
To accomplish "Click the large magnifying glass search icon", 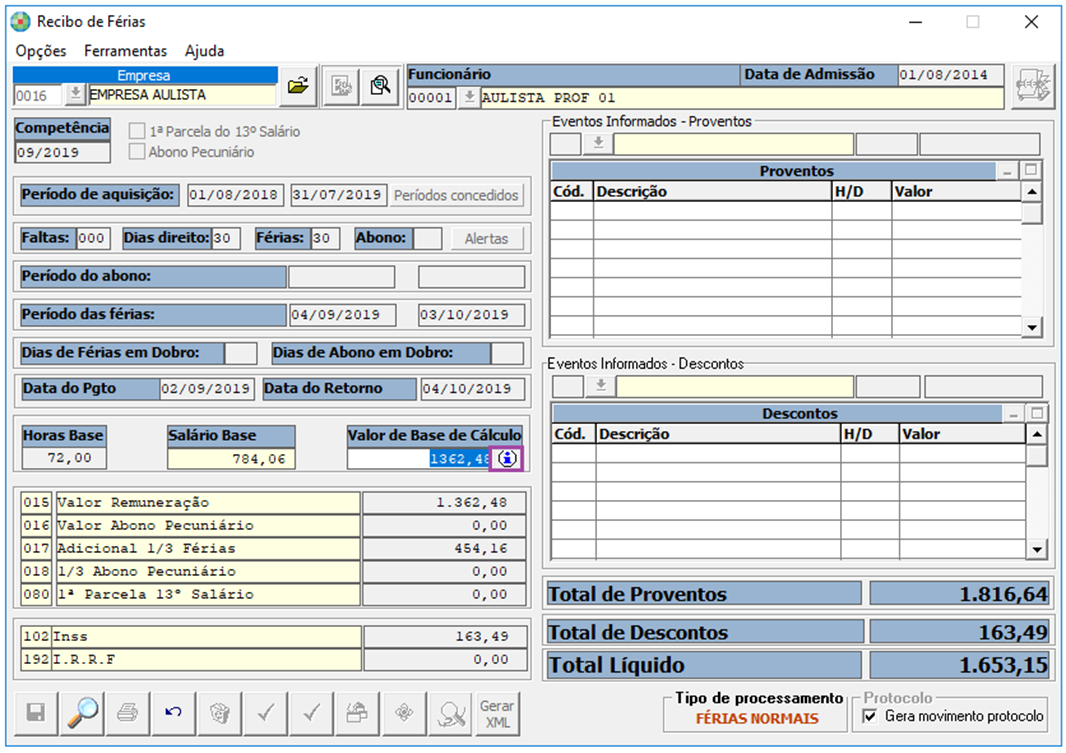I will [x=82, y=713].
